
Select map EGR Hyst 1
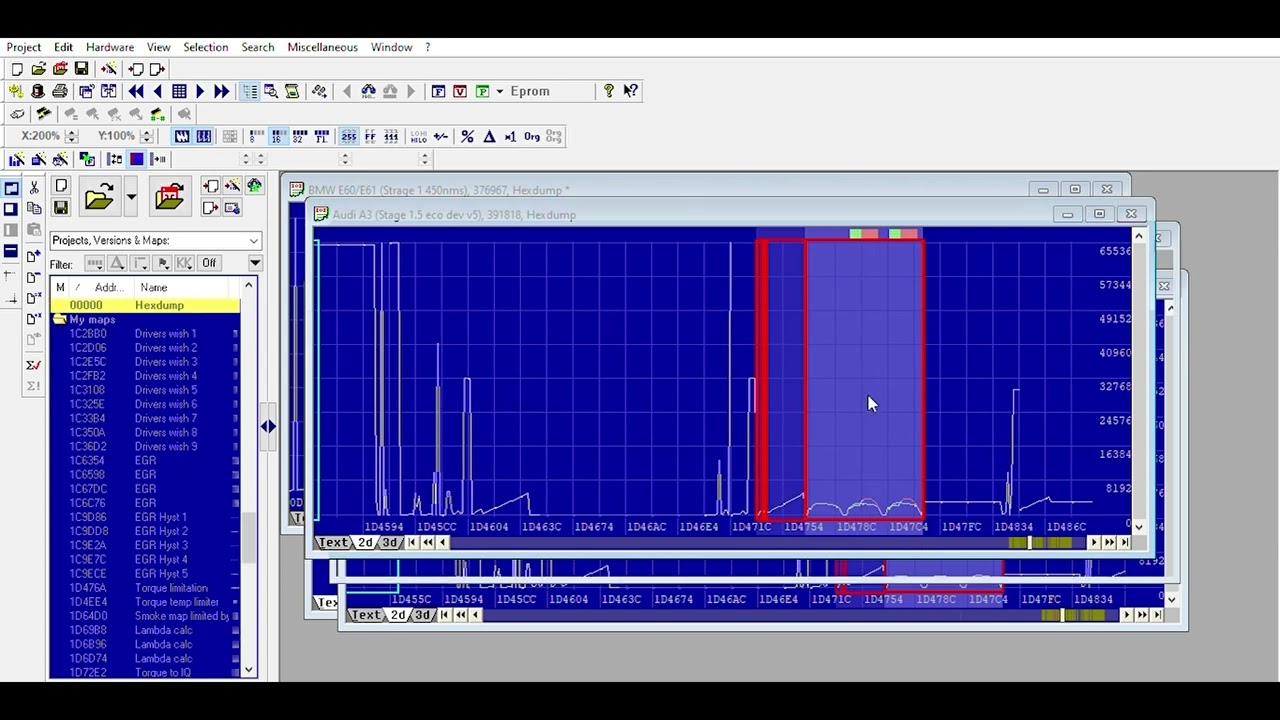(x=161, y=517)
